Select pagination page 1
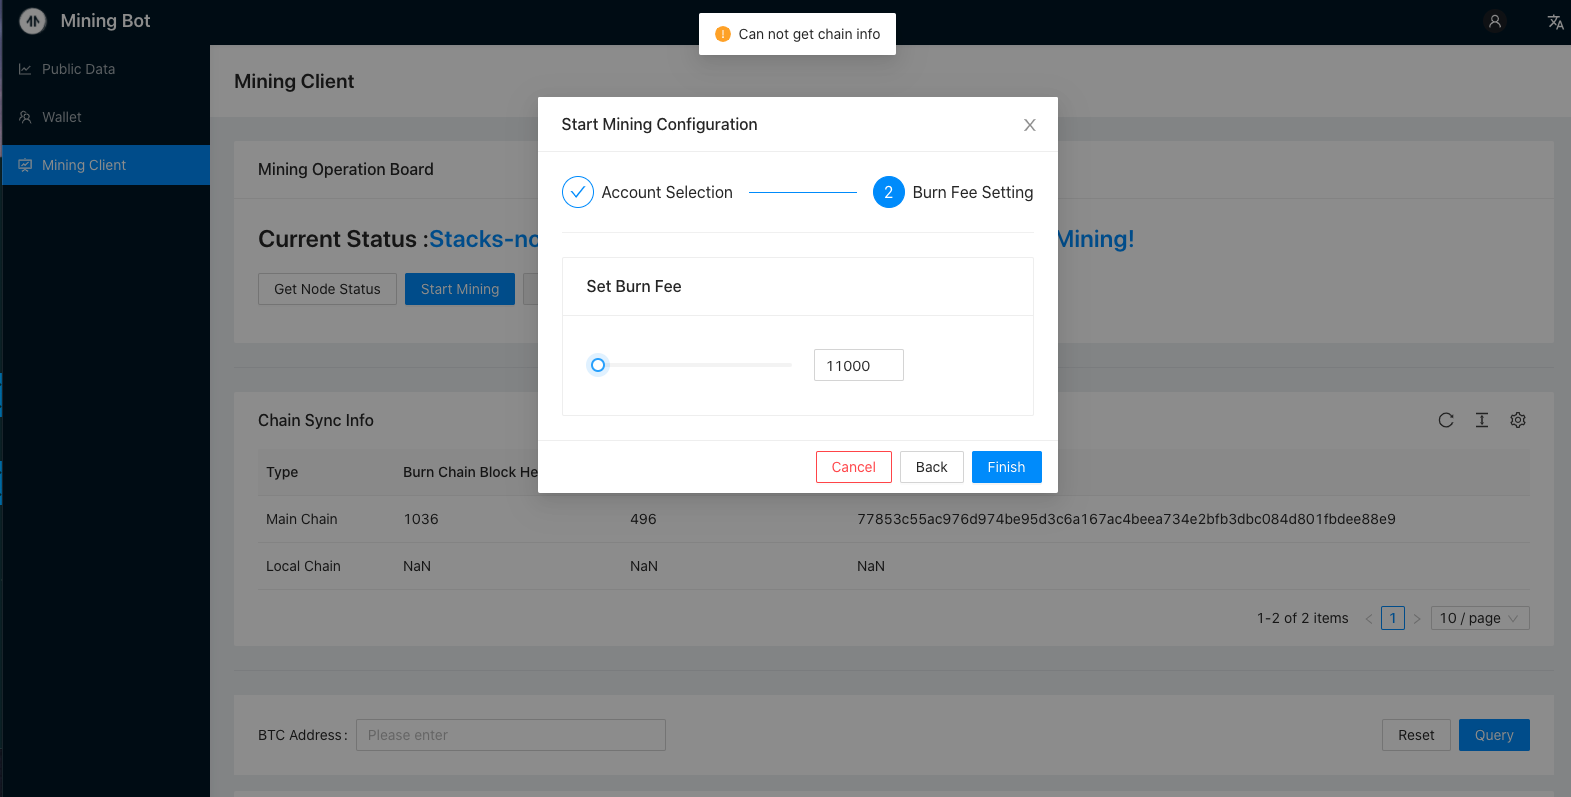This screenshot has height=797, width=1571. tap(1393, 618)
